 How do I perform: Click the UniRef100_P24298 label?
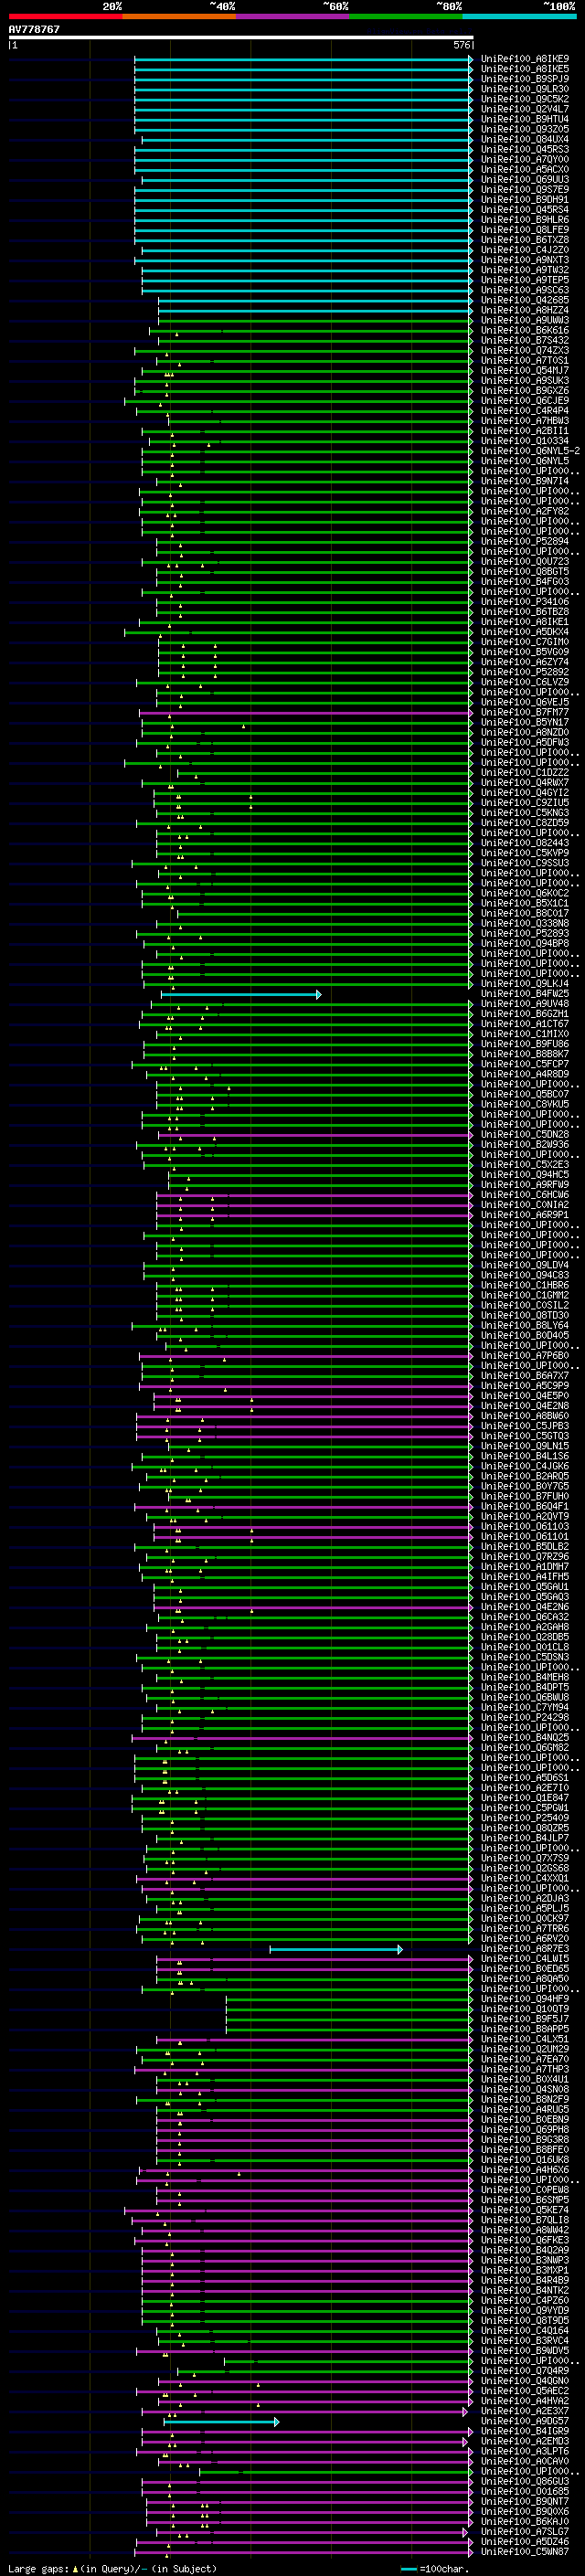(525, 1718)
